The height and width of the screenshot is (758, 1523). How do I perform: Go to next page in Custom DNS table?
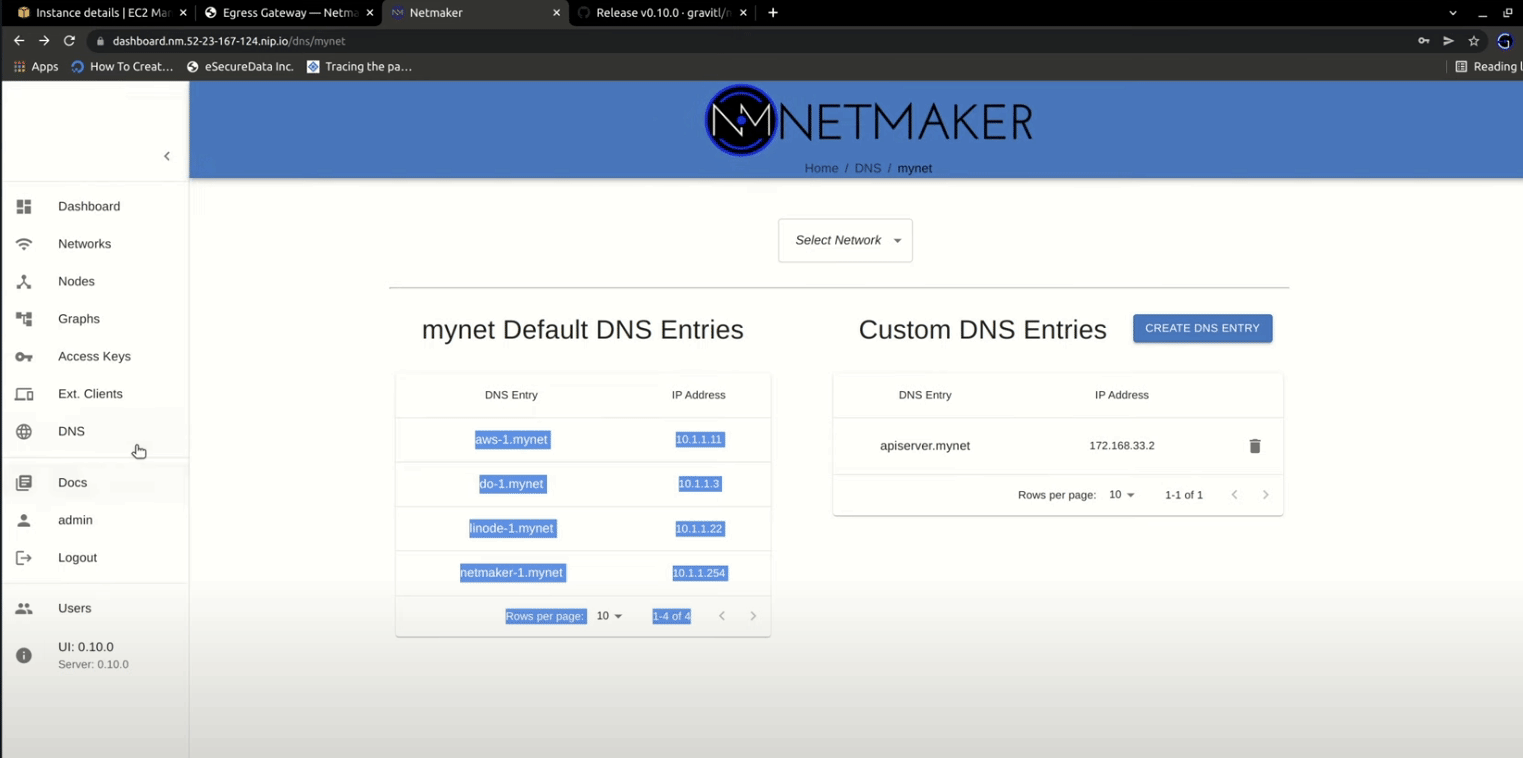(x=1265, y=495)
